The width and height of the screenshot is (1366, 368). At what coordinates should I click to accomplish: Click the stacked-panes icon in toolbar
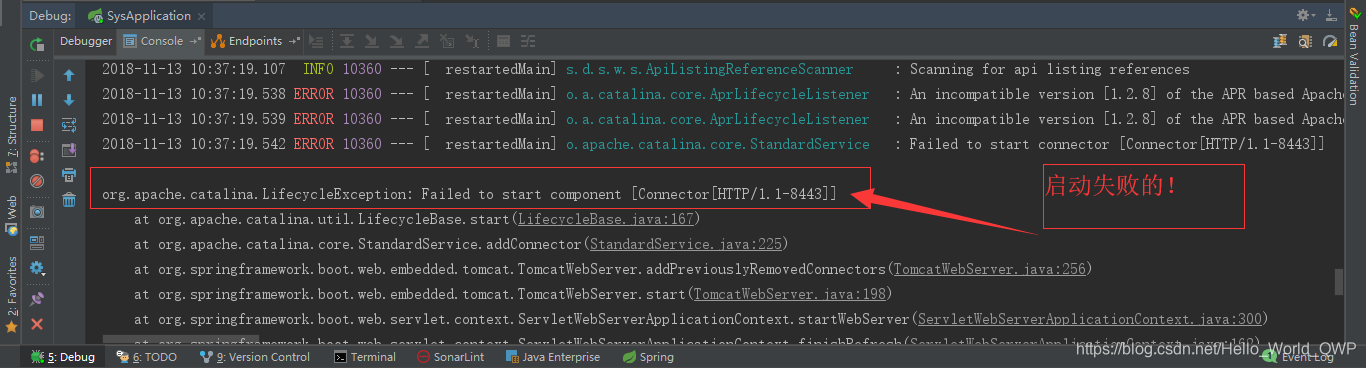click(x=1280, y=41)
